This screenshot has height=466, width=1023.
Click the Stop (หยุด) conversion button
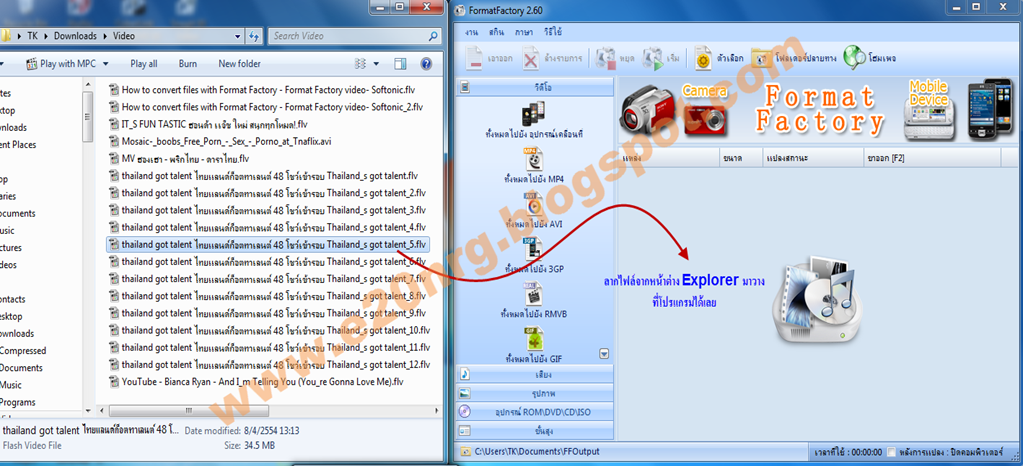tap(615, 58)
